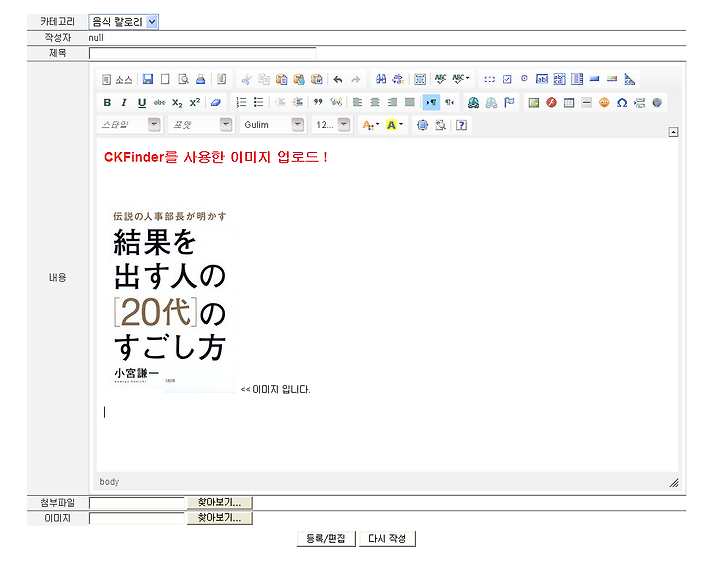This screenshot has width=720, height=566.
Task: Toggle Underline formatting
Action: pos(142,102)
